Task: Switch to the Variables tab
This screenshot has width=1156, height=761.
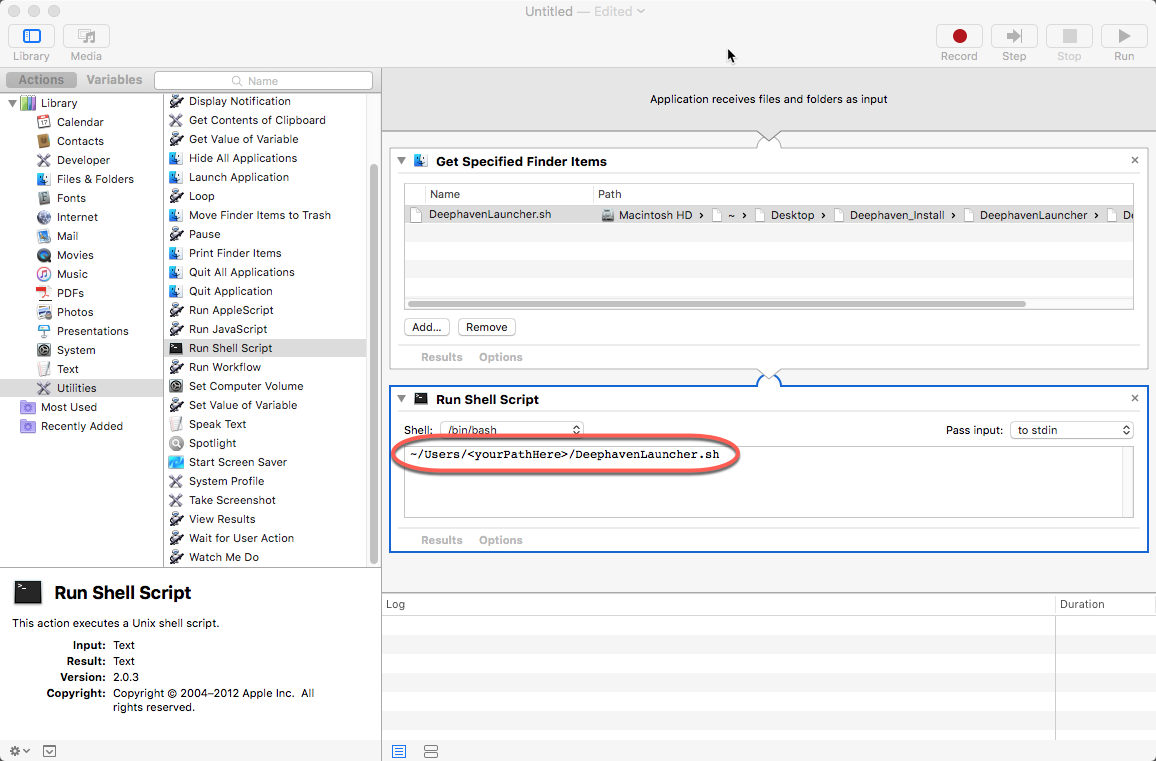Action: pyautogui.click(x=114, y=80)
